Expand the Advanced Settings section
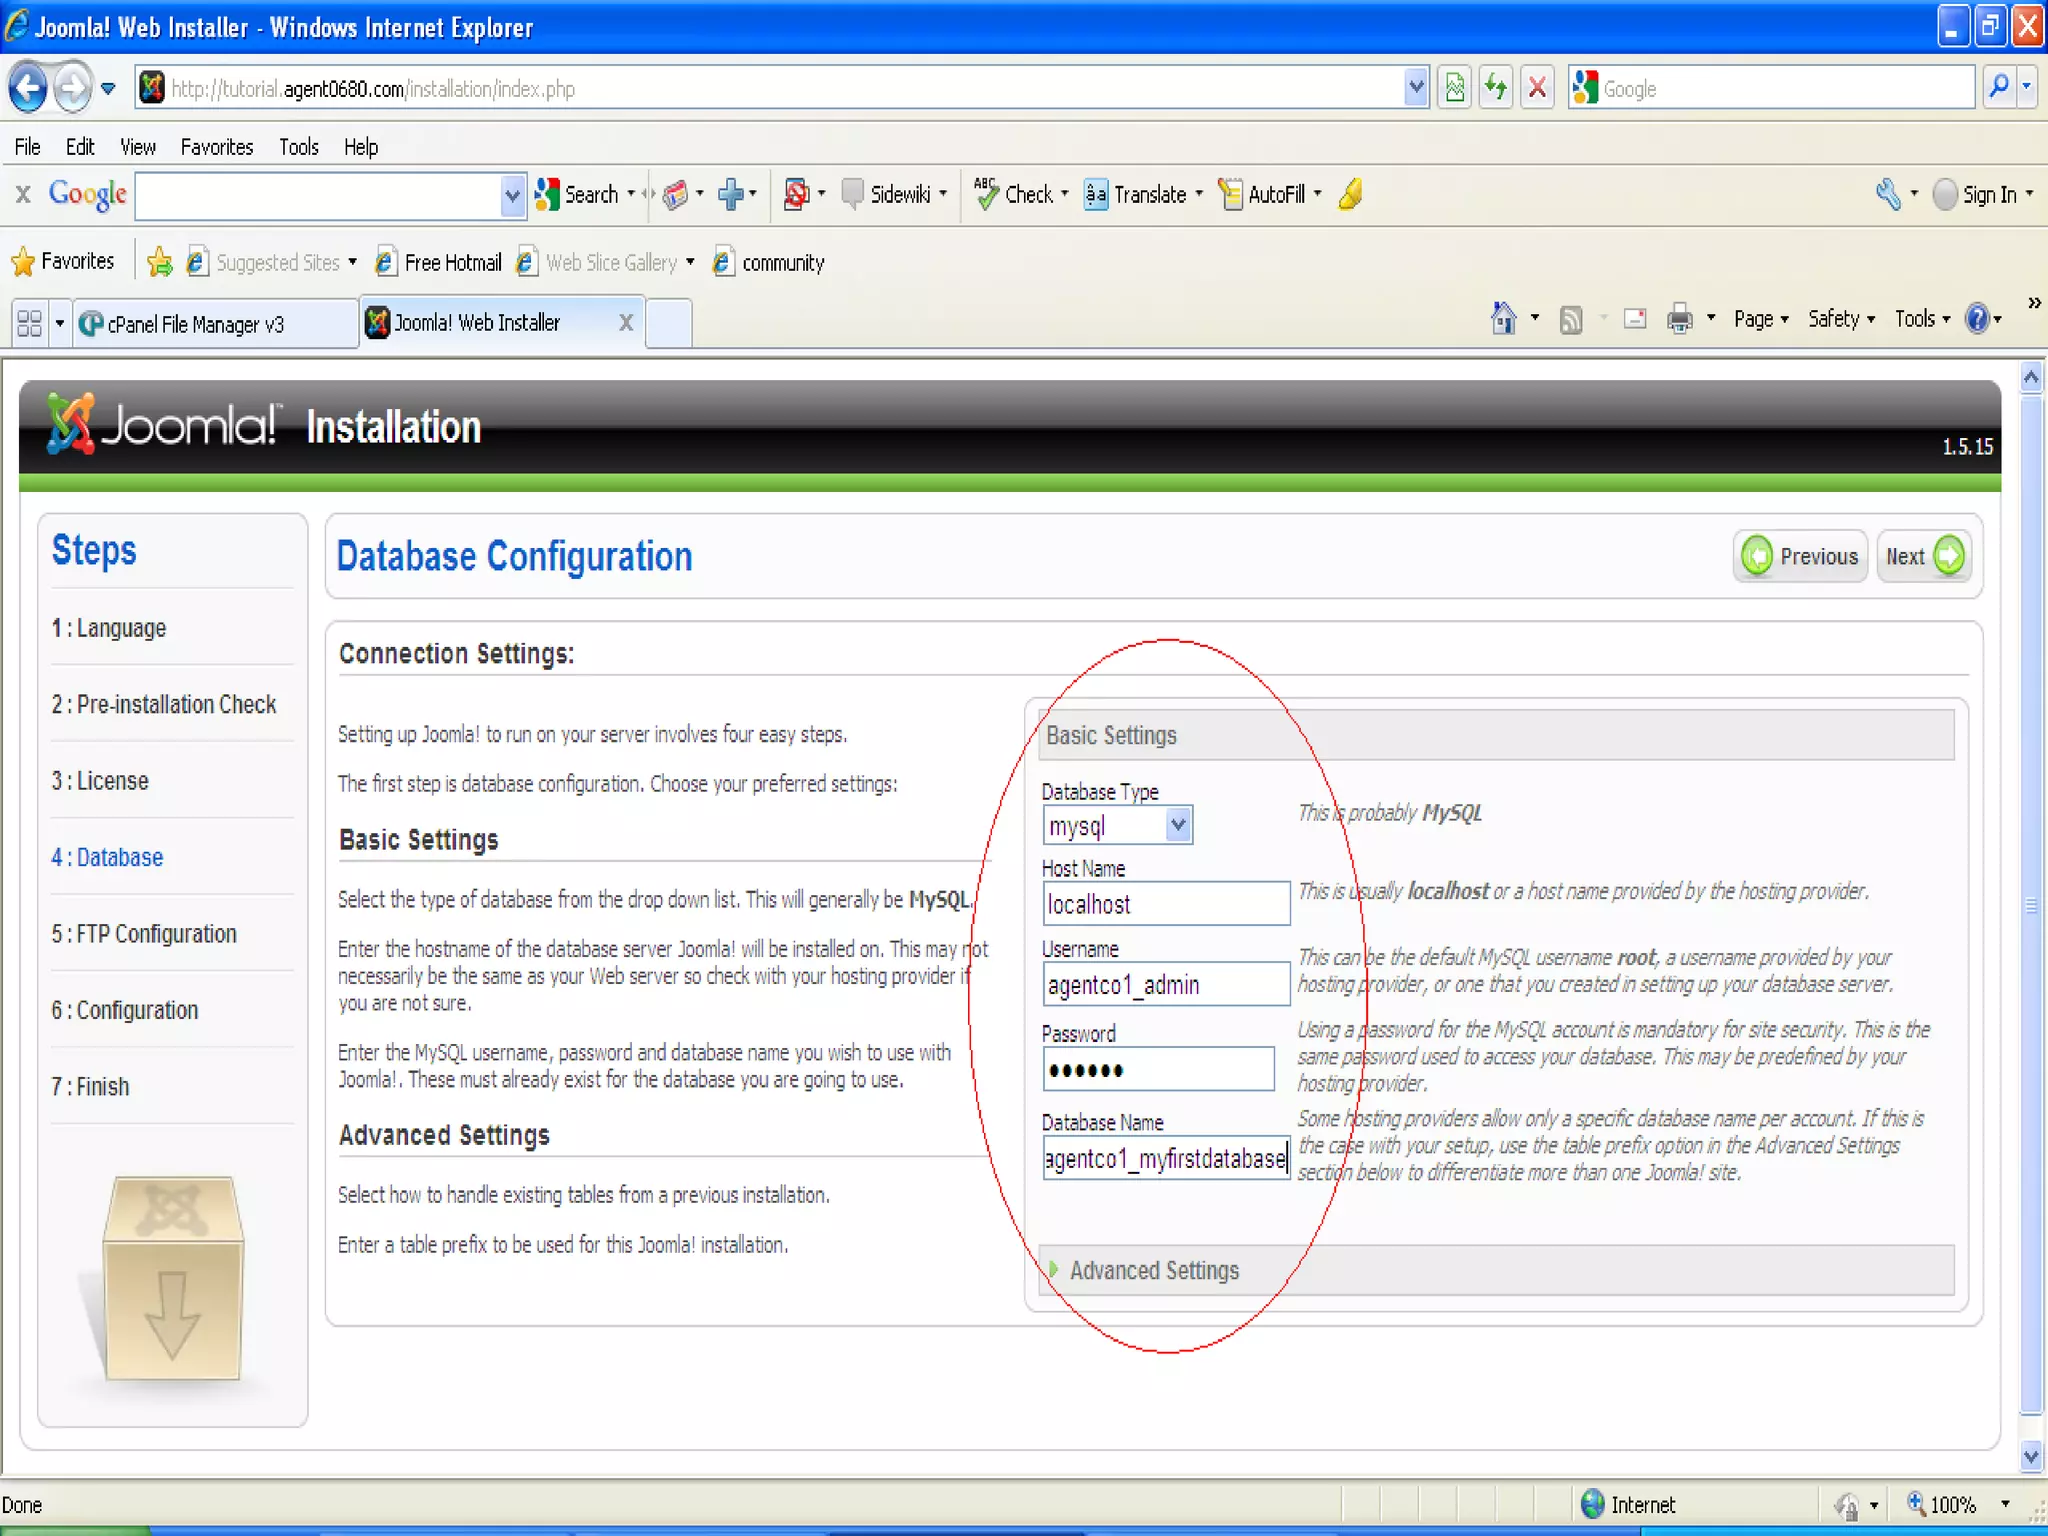Viewport: 2048px width, 1536px height. 1153,1270
